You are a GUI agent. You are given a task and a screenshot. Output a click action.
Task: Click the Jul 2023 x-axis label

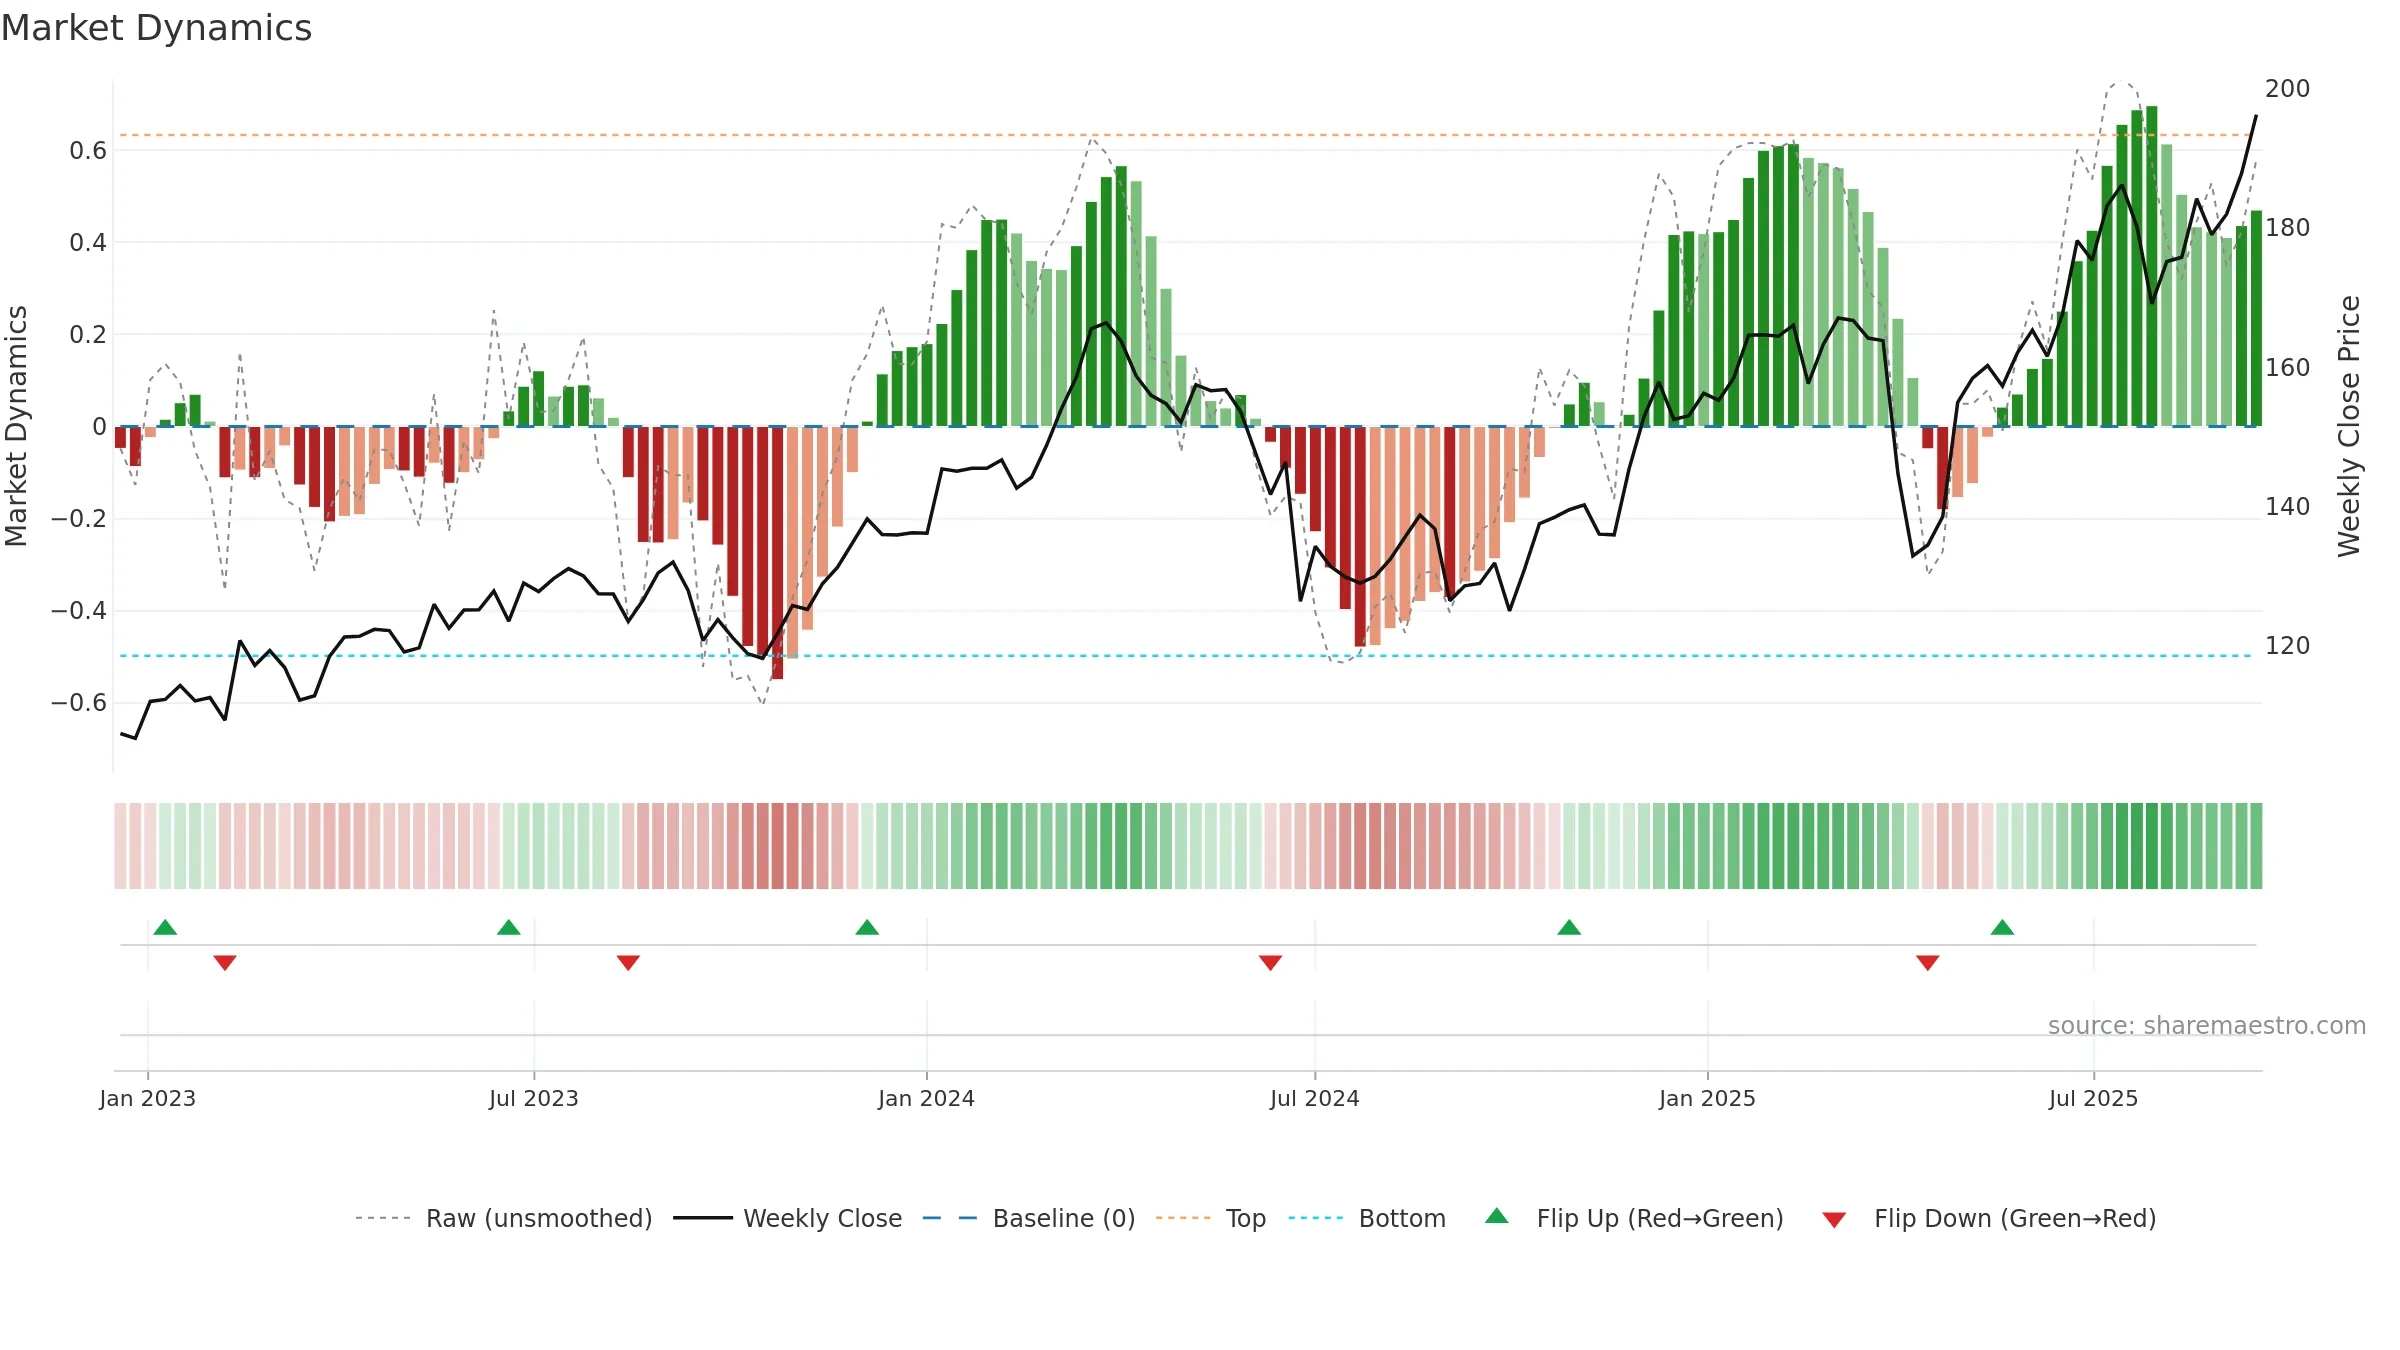[x=534, y=1098]
